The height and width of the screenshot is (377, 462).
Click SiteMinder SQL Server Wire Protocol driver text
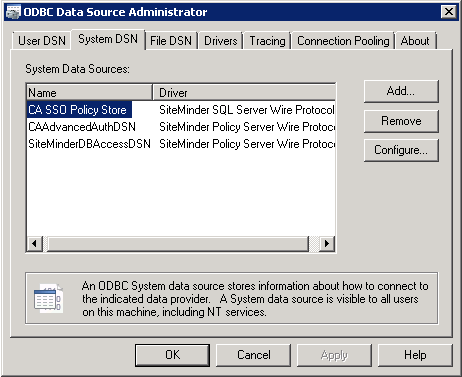tap(246, 110)
